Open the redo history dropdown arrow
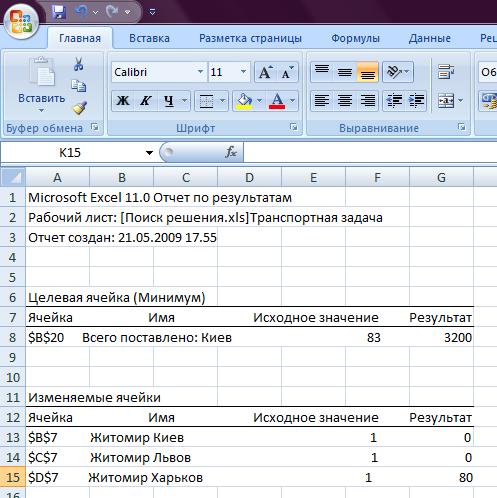This screenshot has width=497, height=498. (127, 13)
